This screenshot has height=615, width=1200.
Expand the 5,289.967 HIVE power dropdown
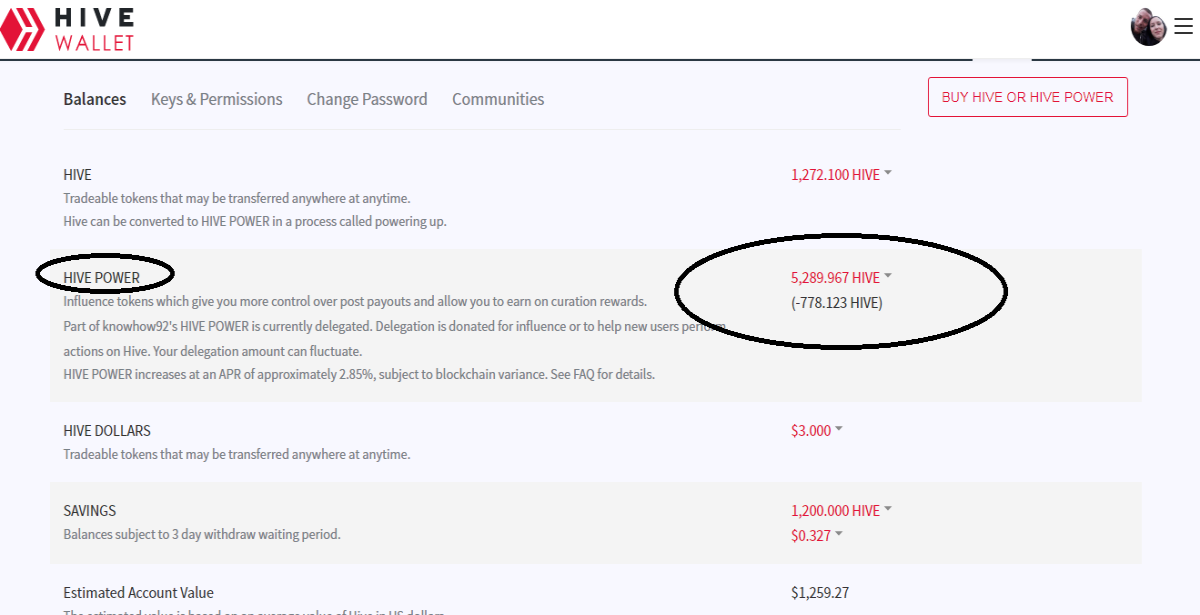coord(841,278)
